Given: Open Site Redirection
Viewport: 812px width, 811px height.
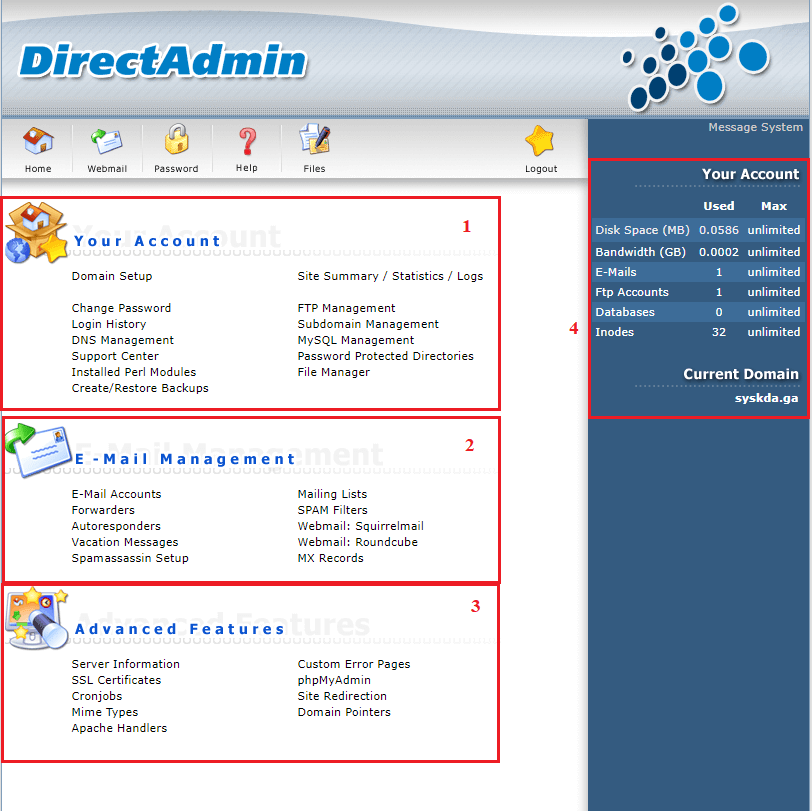Looking at the screenshot, I should pyautogui.click(x=342, y=696).
